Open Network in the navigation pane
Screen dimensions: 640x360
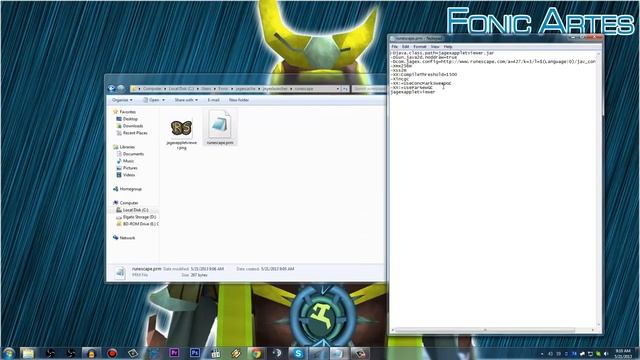pyautogui.click(x=127, y=238)
